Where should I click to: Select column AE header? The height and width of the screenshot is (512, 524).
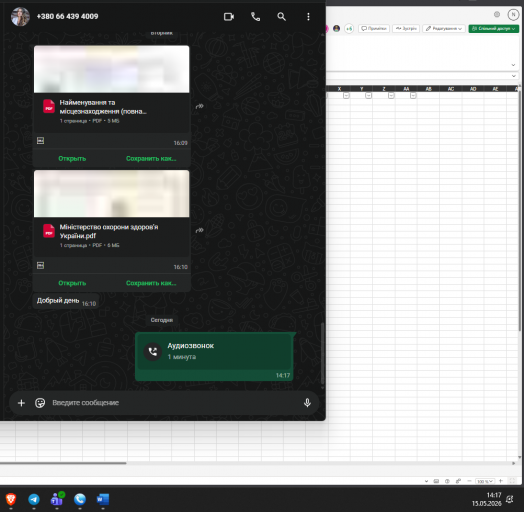[495, 89]
